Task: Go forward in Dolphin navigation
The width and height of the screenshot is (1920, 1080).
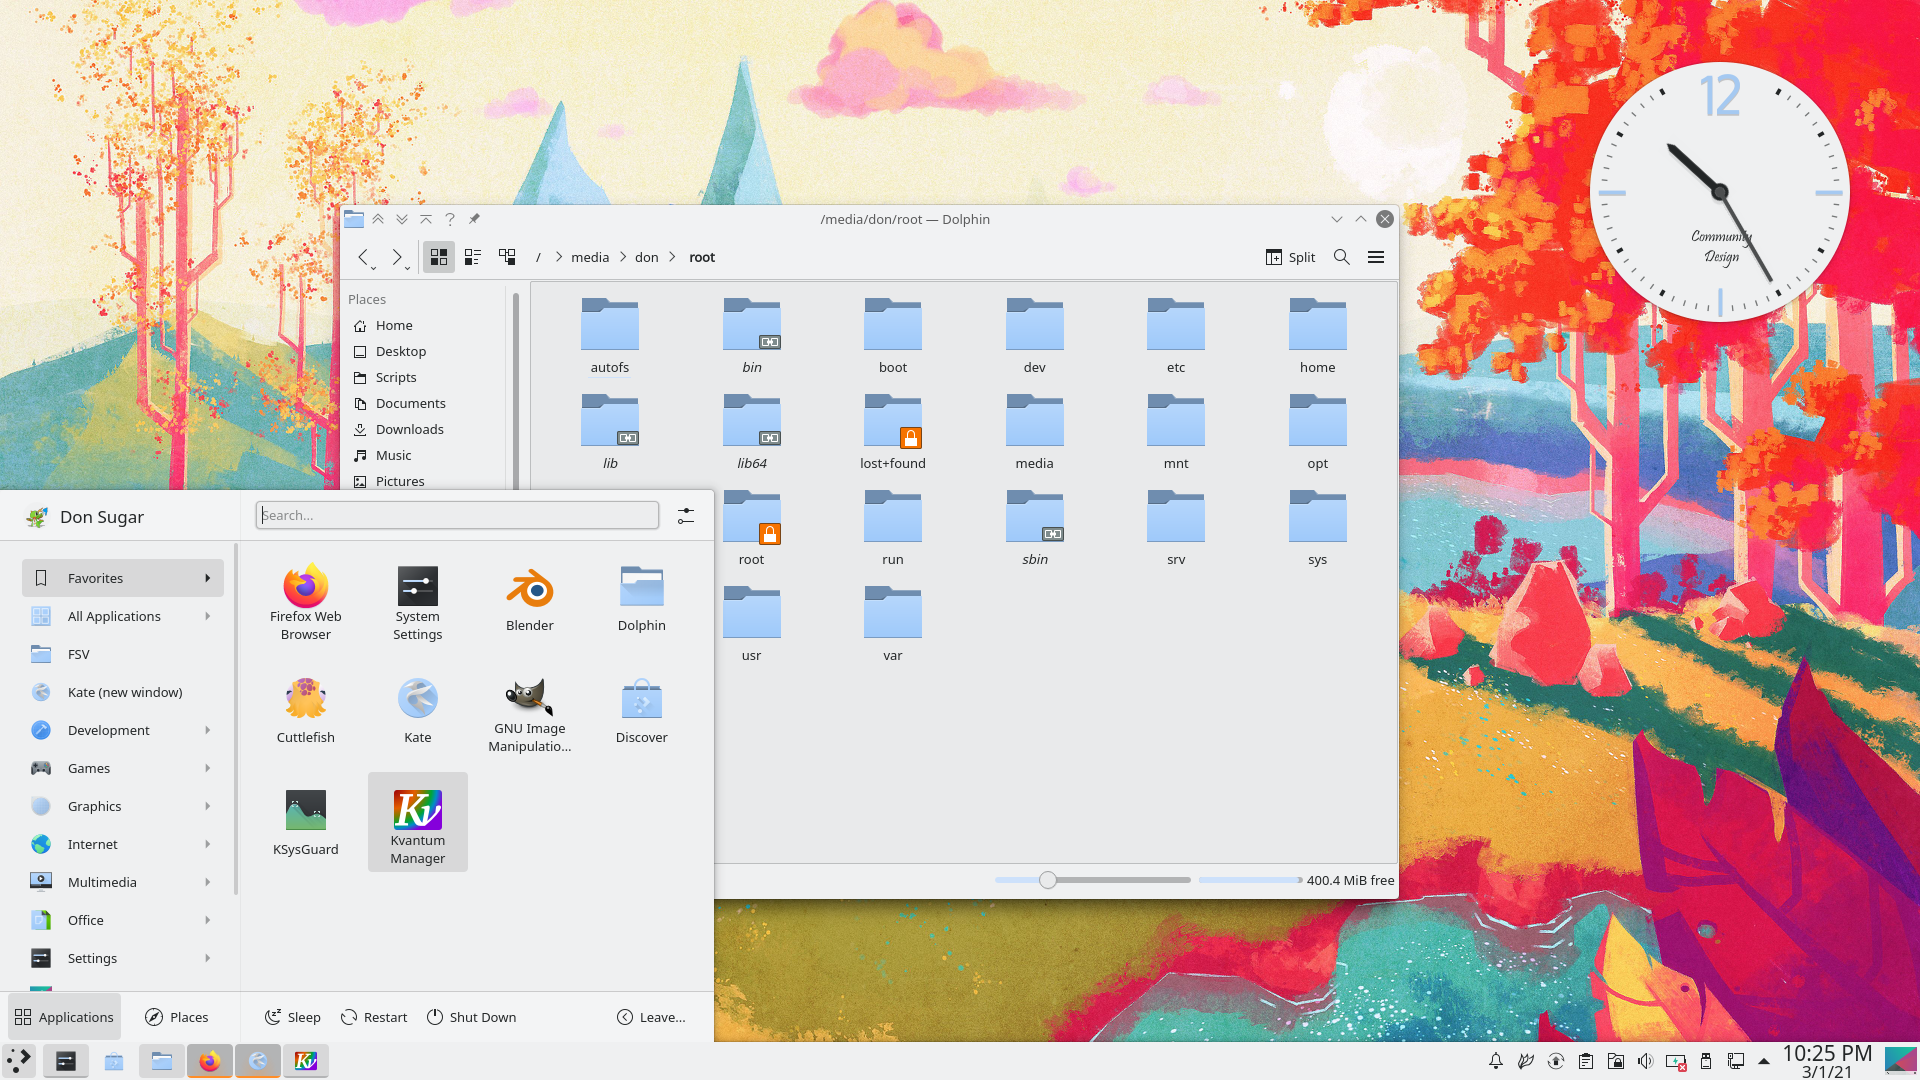Action: (x=397, y=257)
